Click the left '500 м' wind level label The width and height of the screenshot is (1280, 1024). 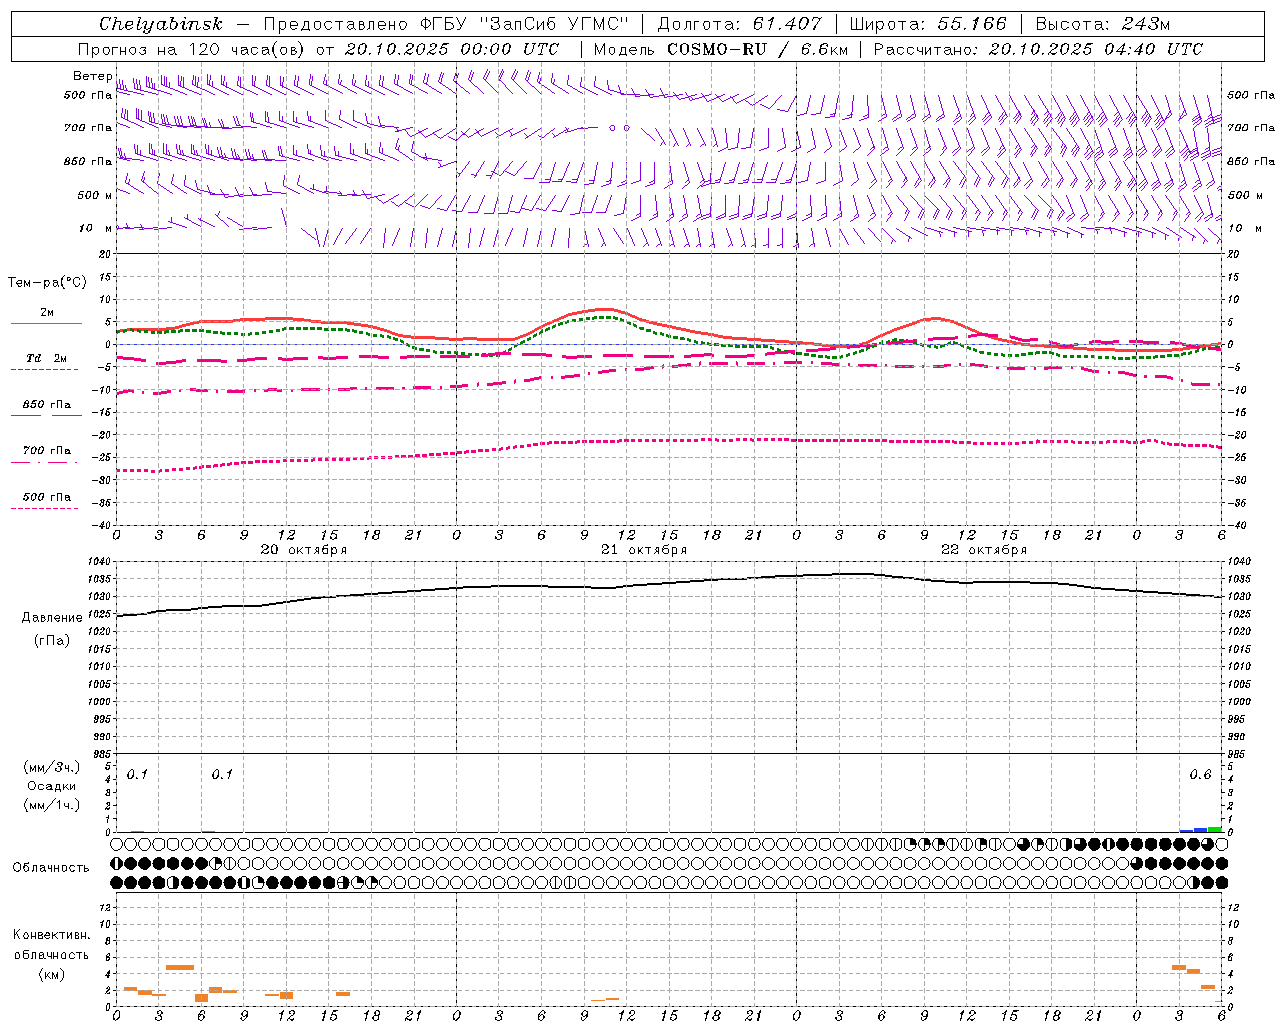[x=95, y=195]
